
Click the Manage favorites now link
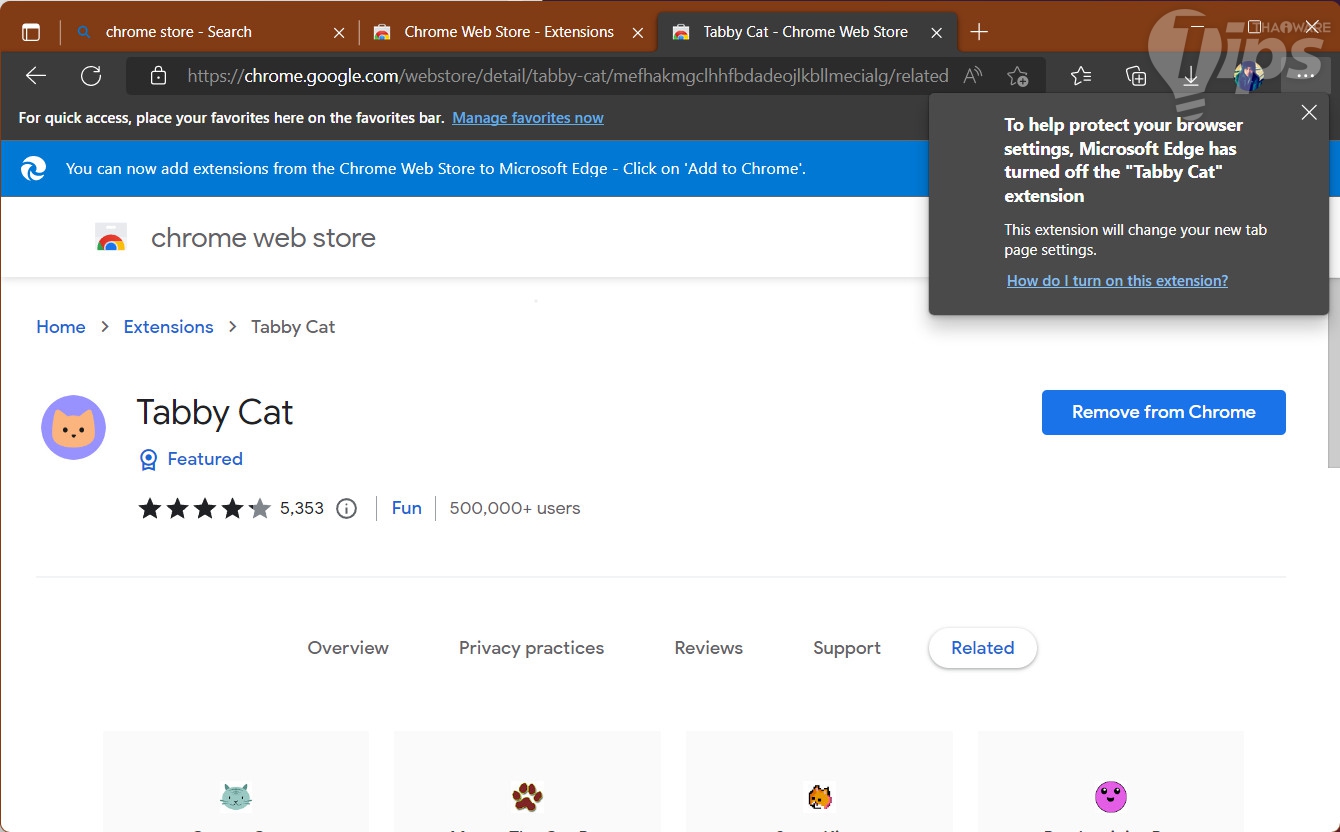point(527,118)
